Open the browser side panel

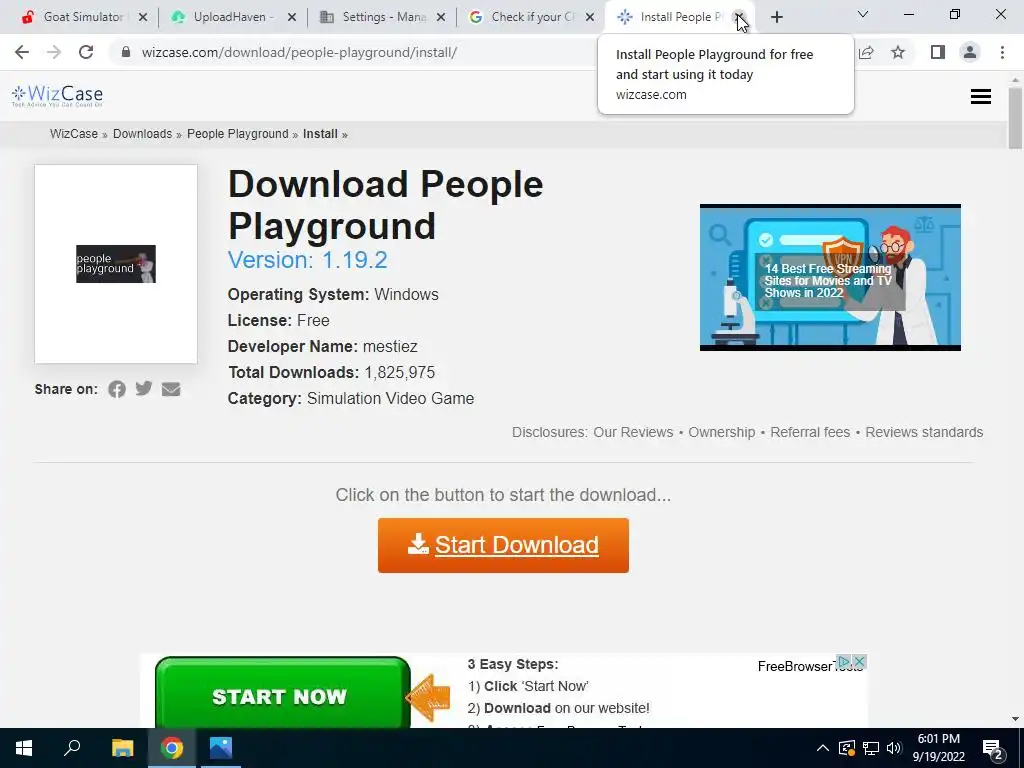tap(938, 52)
